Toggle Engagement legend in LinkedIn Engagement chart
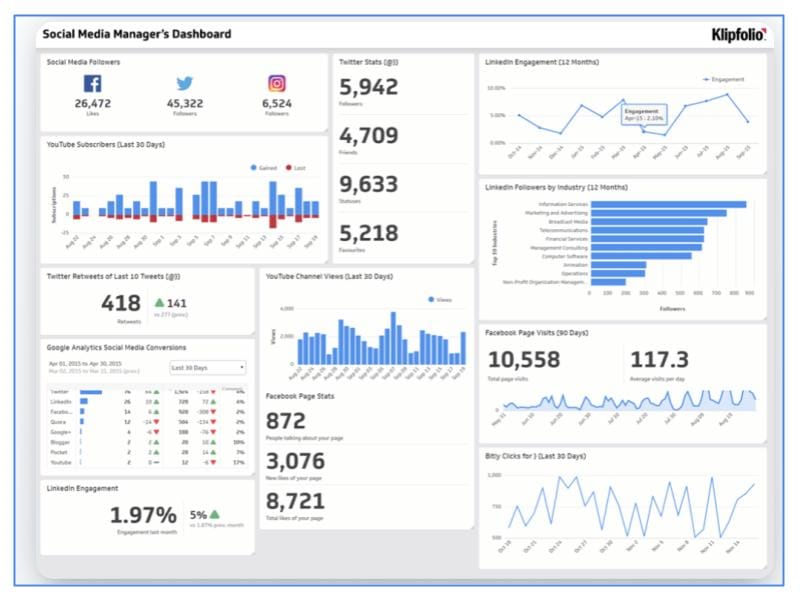 pos(725,78)
